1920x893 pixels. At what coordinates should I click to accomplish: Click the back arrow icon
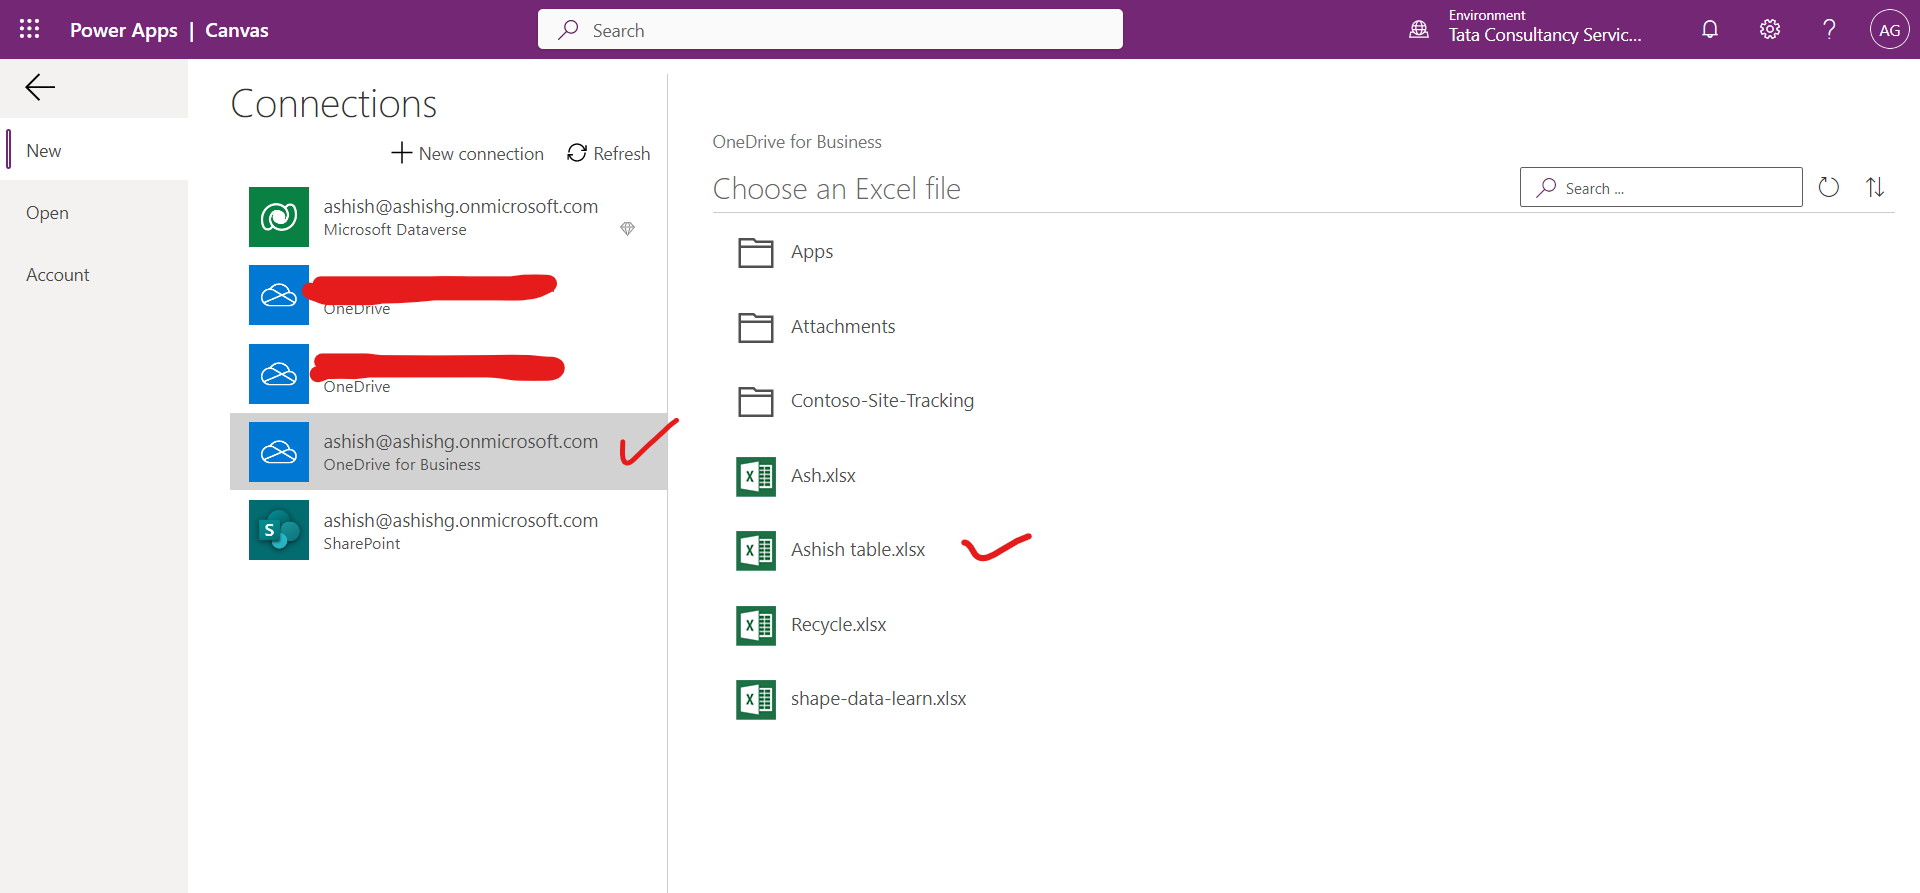[40, 88]
